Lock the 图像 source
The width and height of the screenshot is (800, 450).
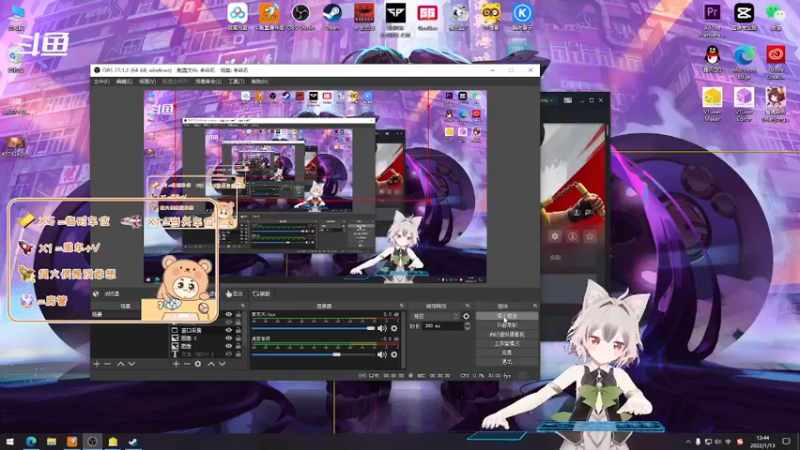(238, 346)
